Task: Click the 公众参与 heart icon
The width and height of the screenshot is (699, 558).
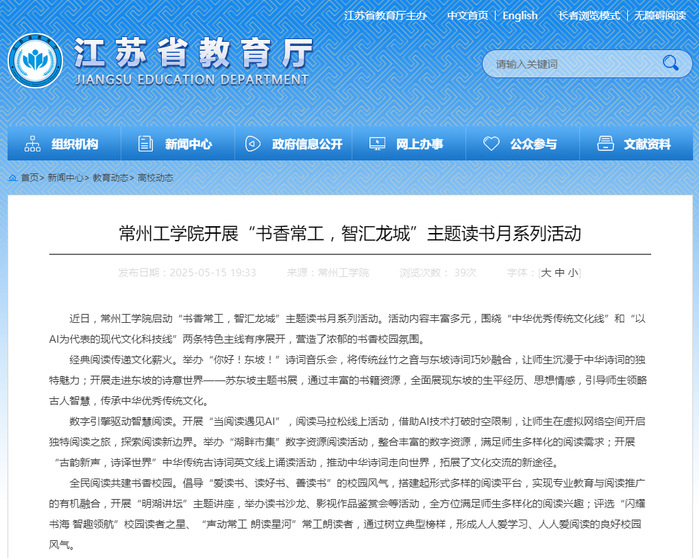Action: pyautogui.click(x=491, y=144)
